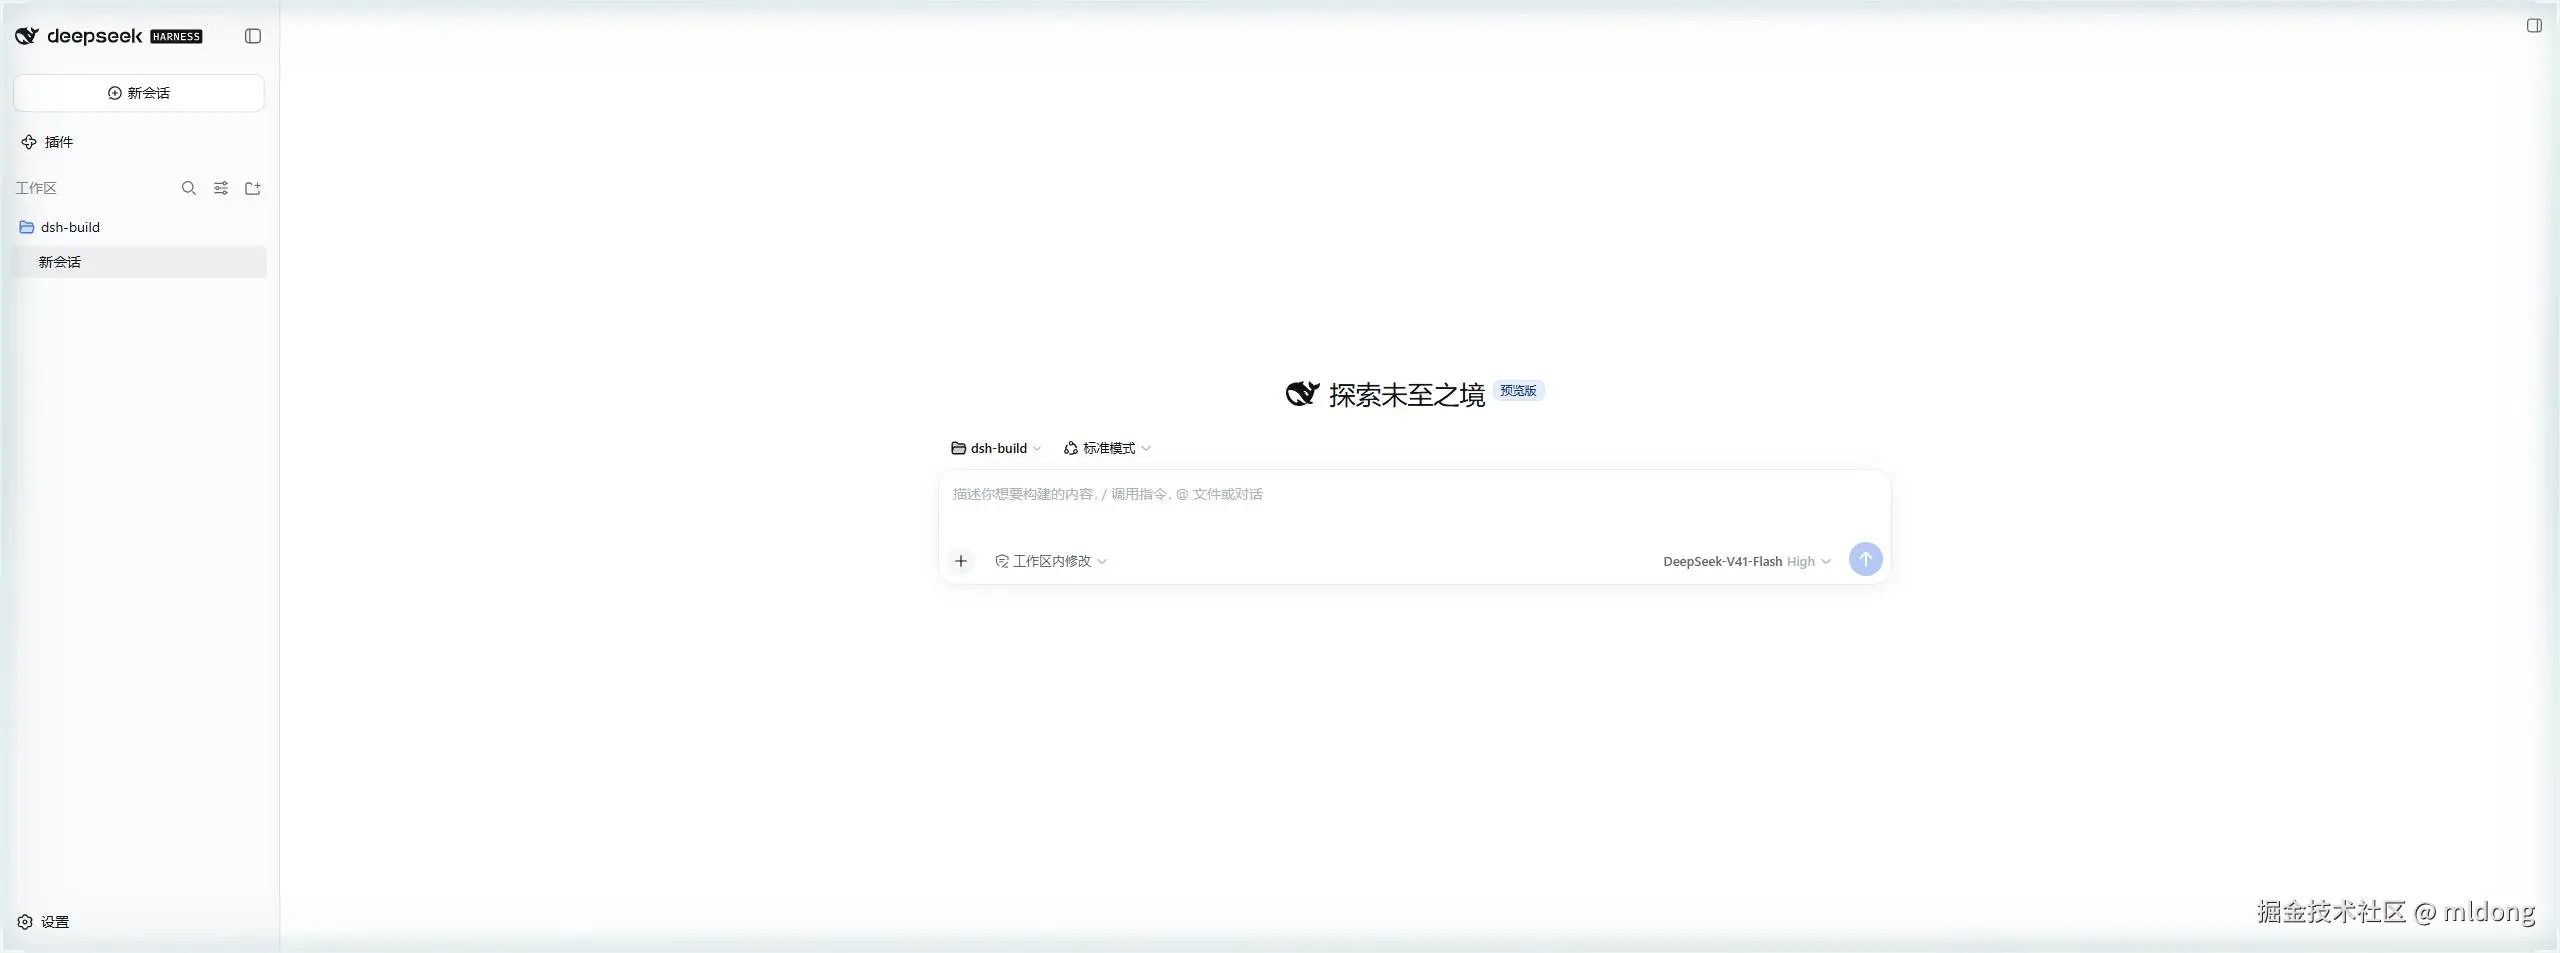Toggle the right side panel icon
The image size is (2560, 953).
2534,26
